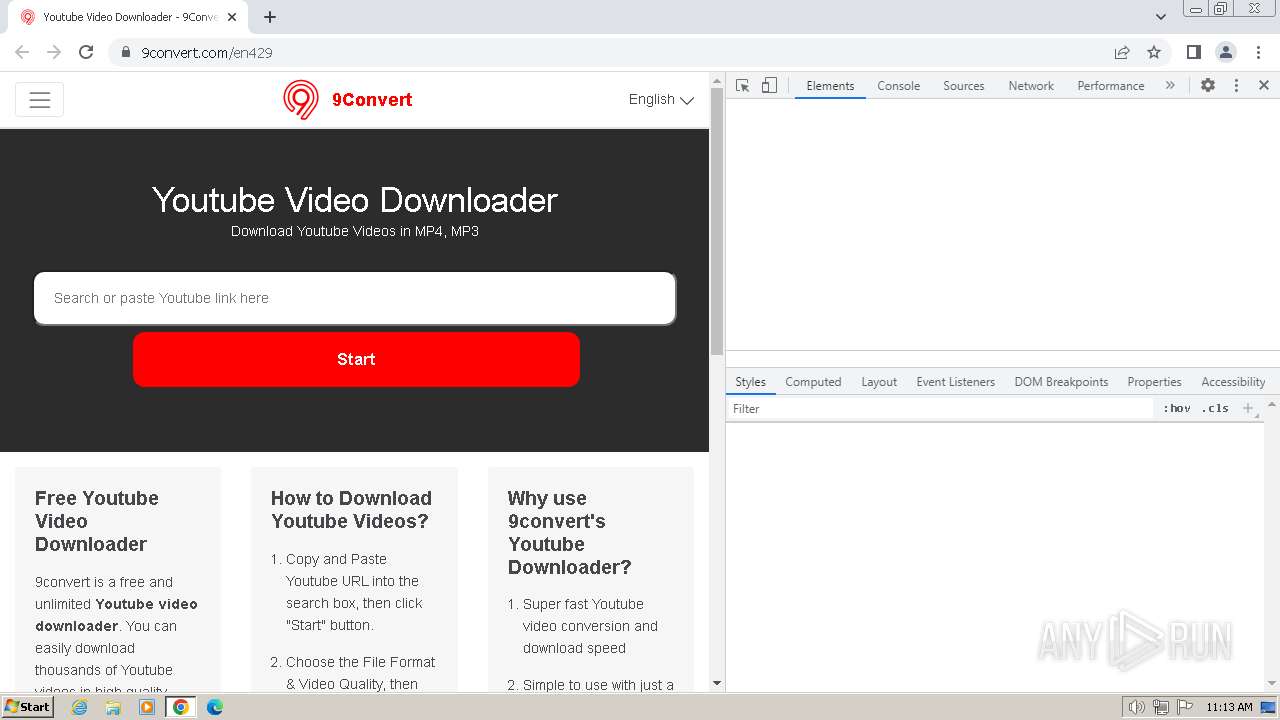
Task: Click the red Start button
Action: pos(356,359)
